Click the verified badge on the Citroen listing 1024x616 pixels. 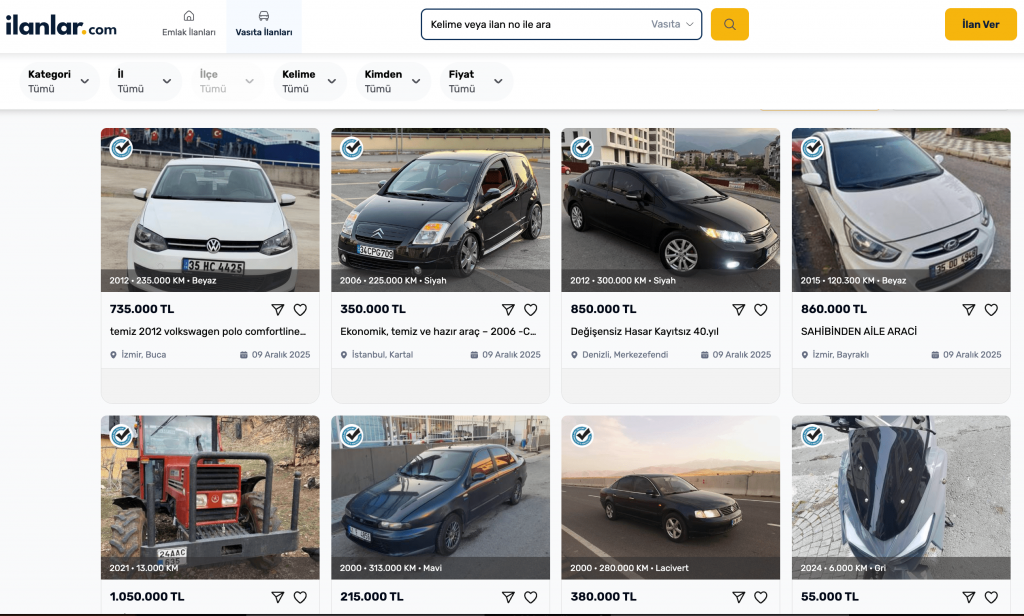[x=352, y=149]
